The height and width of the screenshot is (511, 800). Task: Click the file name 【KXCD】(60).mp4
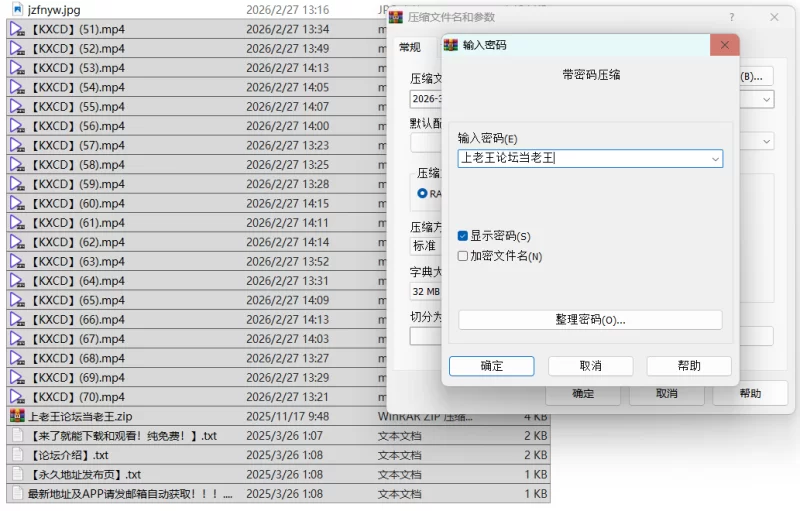pos(77,204)
